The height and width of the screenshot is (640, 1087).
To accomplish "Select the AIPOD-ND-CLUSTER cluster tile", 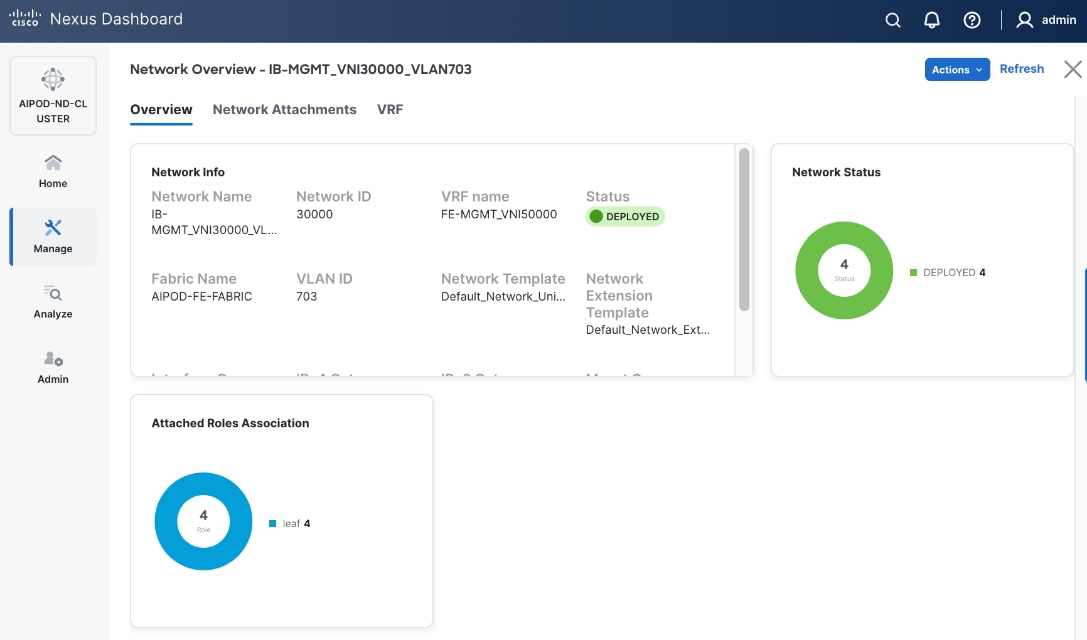I will click(53, 96).
